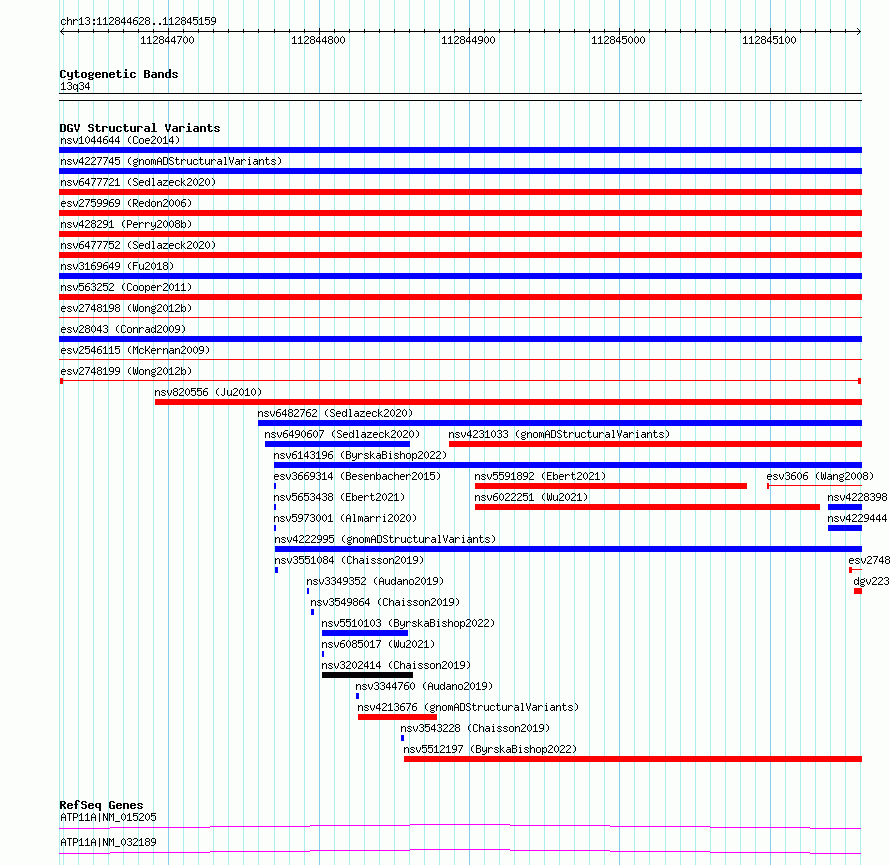Open the nsv5510103 (ByrskaBishop2022) label

coord(408,623)
